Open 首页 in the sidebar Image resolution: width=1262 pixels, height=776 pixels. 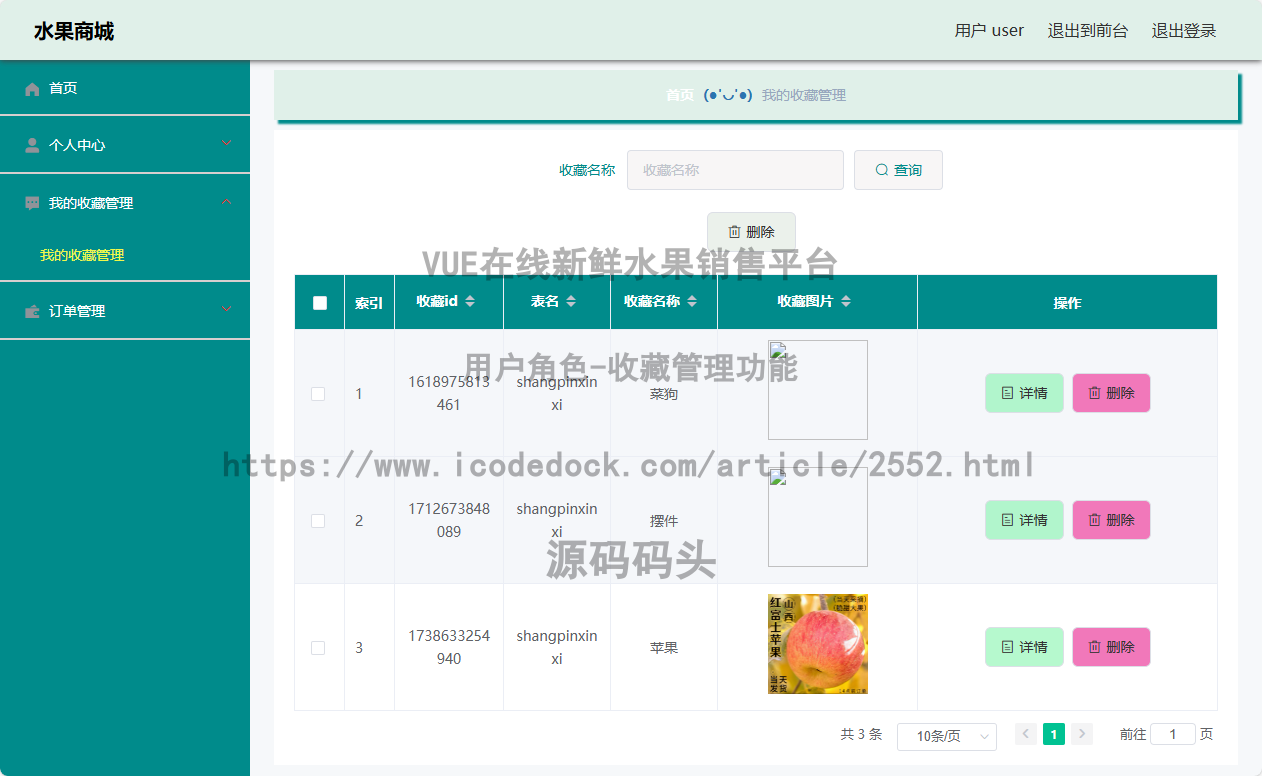[125, 88]
